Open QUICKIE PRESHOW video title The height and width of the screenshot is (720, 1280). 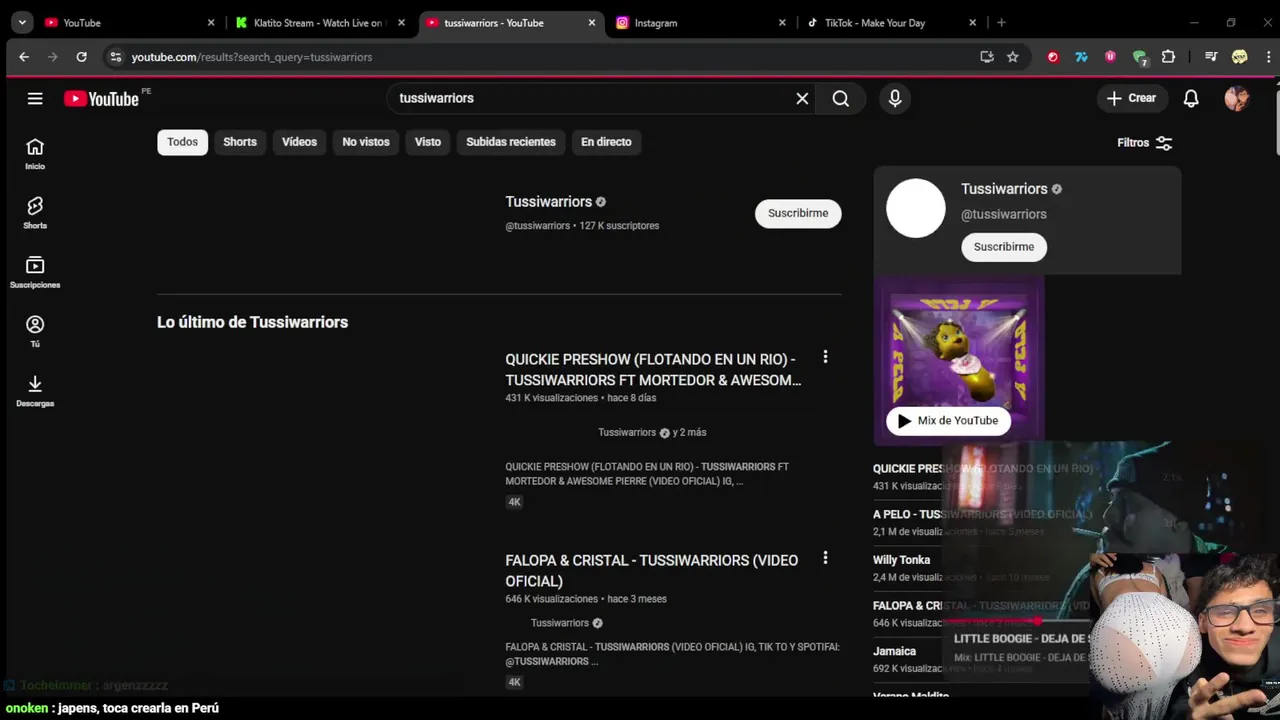653,370
